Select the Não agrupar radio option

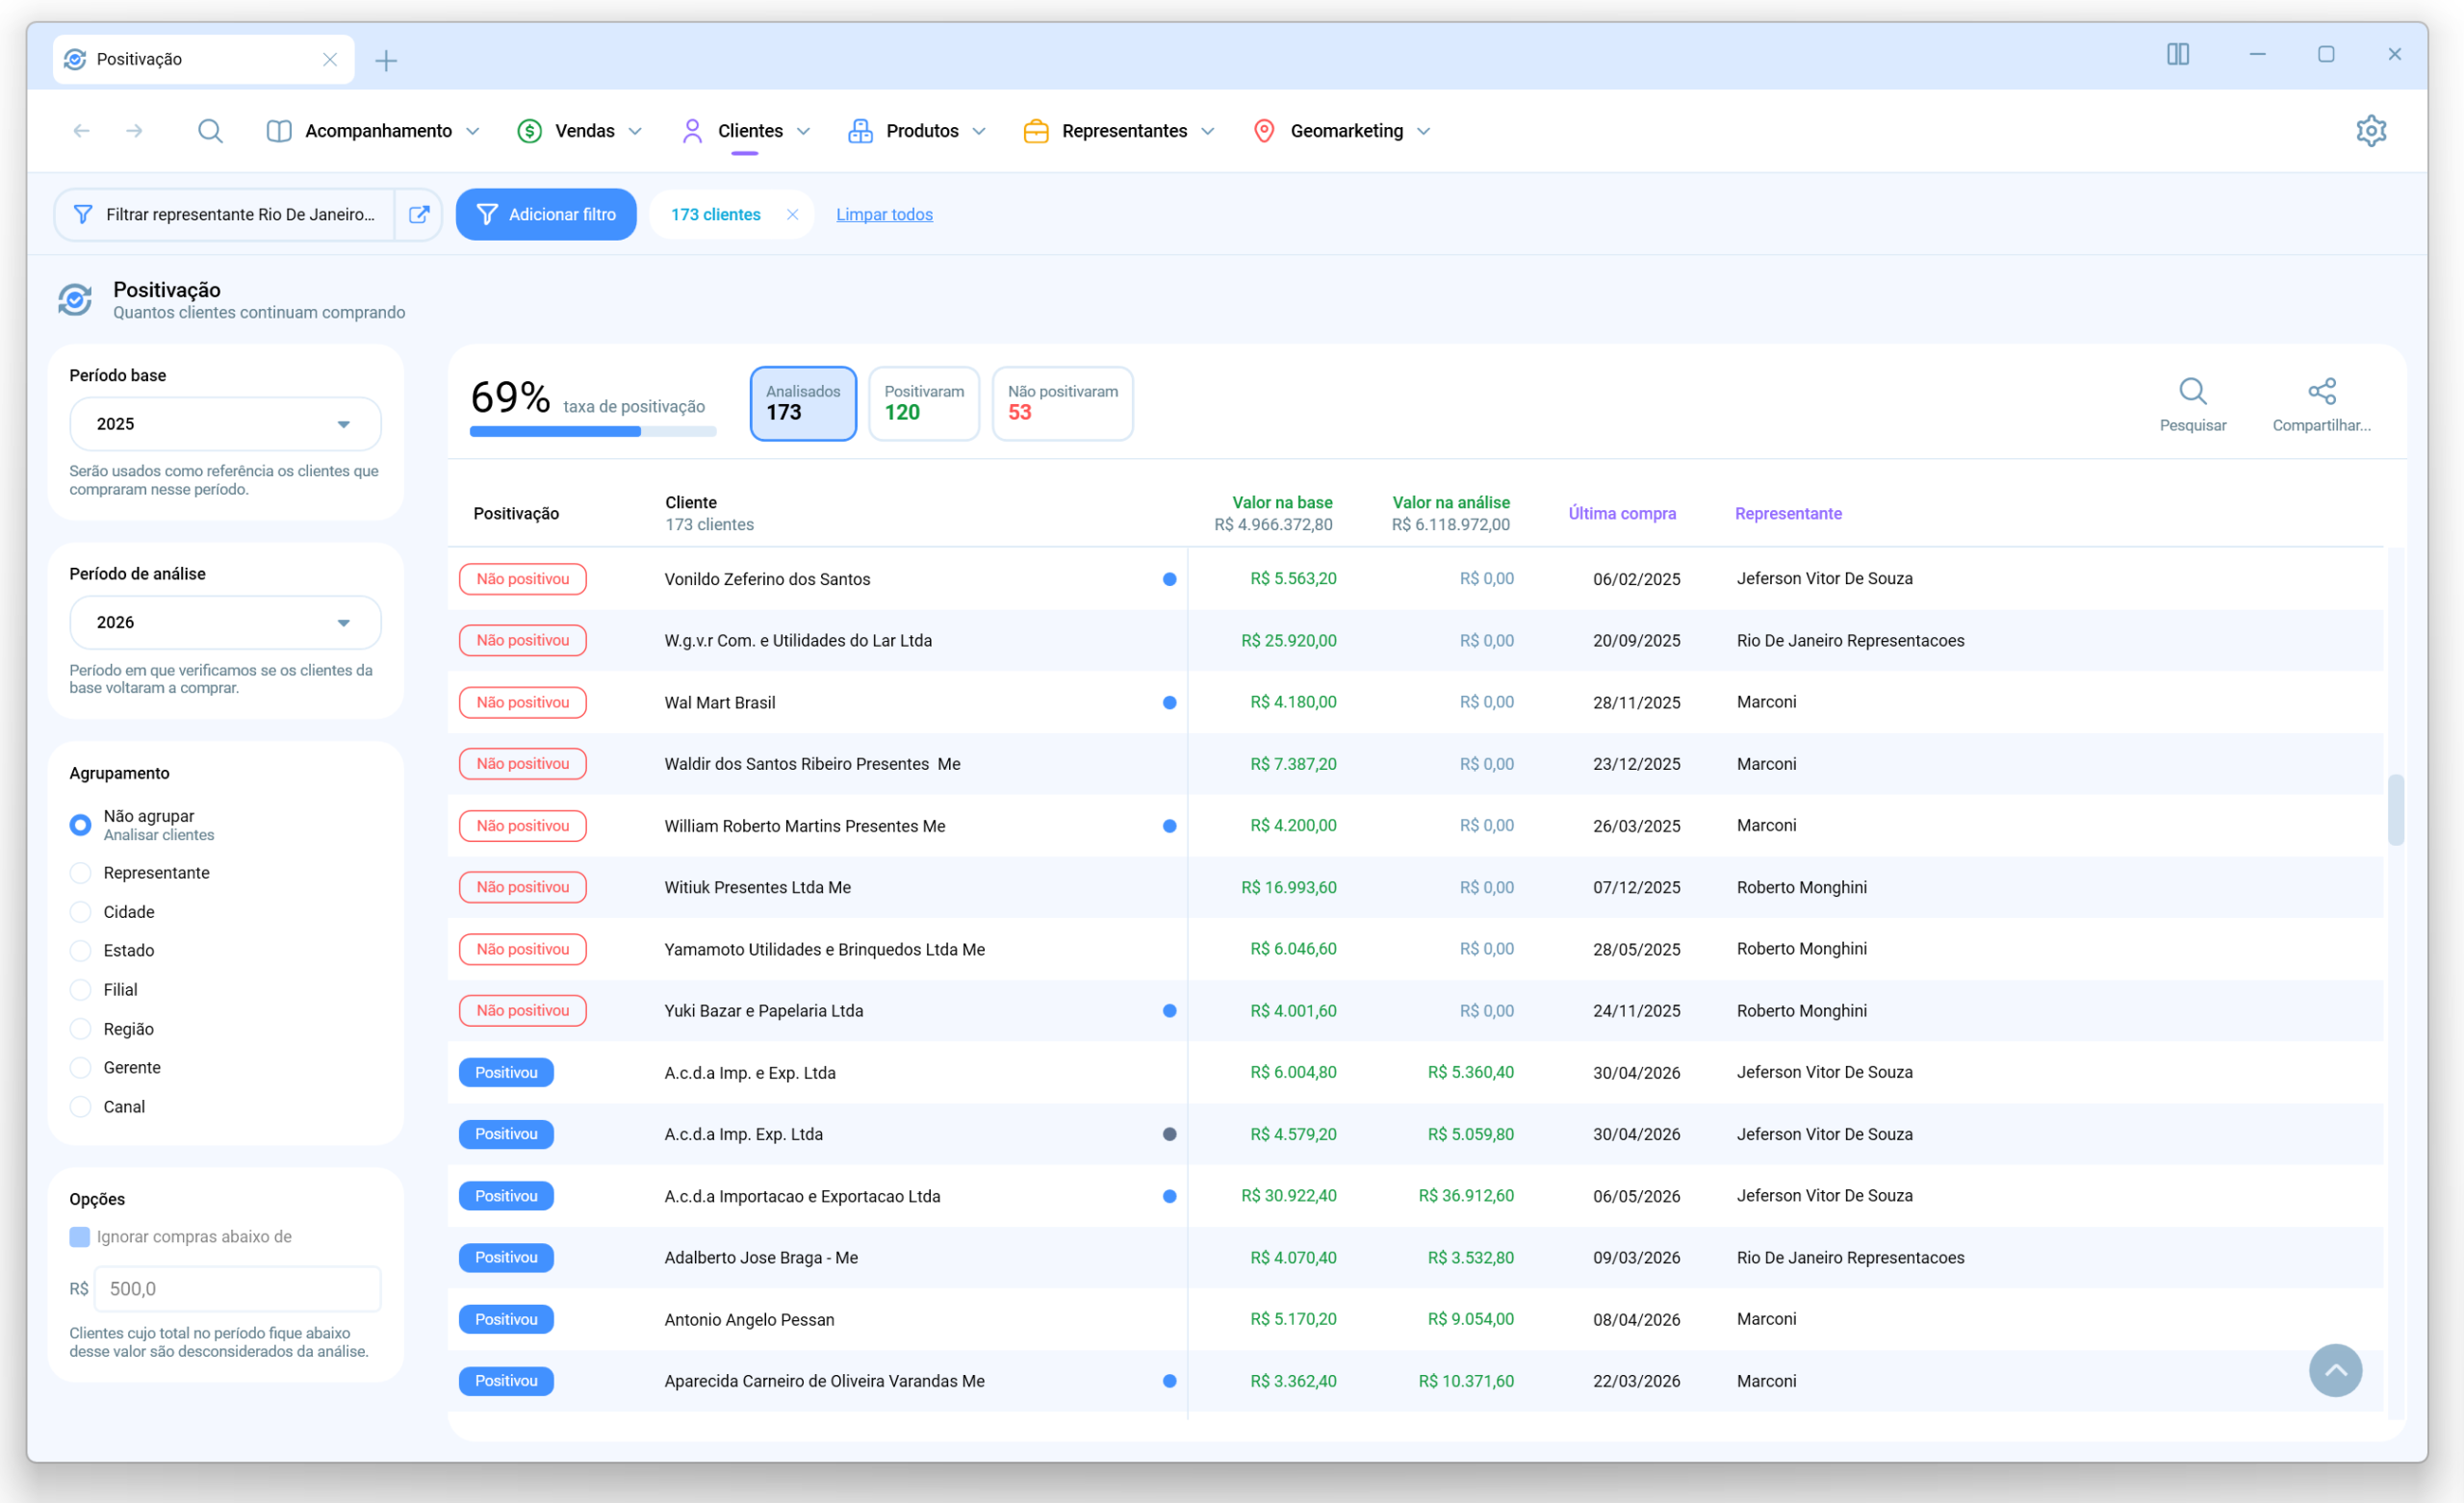80,824
